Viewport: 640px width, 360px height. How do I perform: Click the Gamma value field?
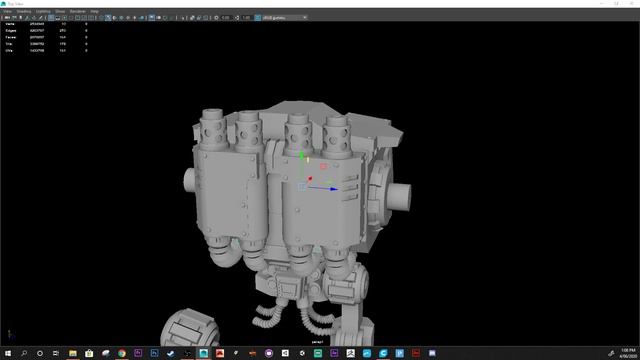pyautogui.click(x=247, y=18)
